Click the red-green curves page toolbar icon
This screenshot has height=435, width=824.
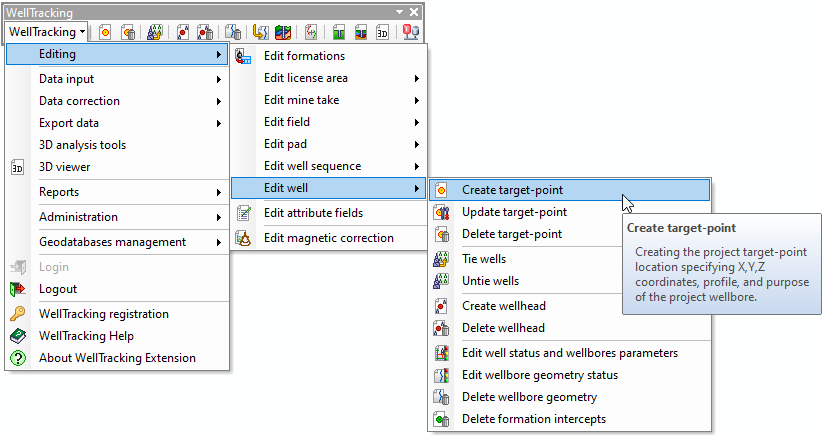click(311, 33)
